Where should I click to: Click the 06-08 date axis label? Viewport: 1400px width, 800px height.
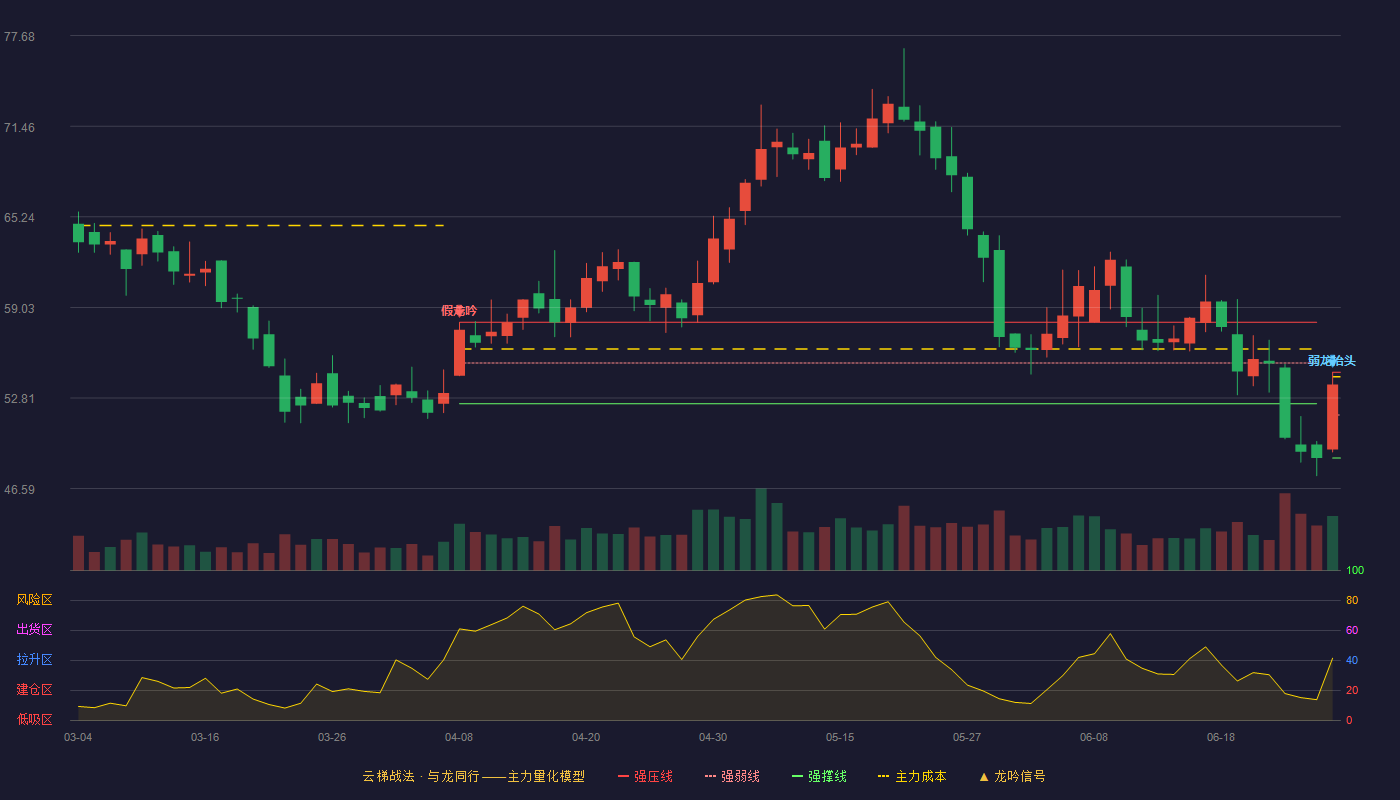click(1094, 737)
